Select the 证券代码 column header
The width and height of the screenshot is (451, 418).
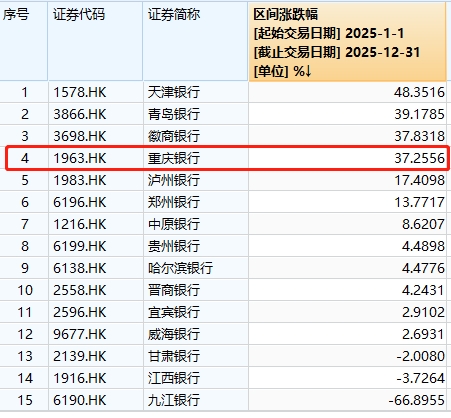[95, 41]
